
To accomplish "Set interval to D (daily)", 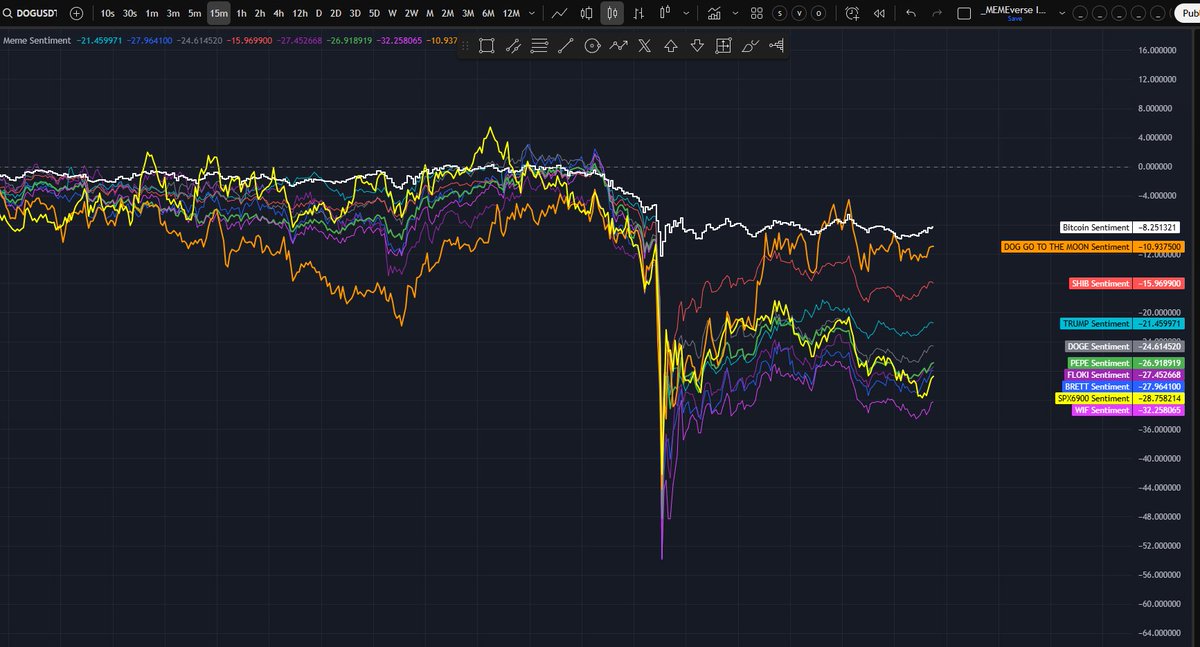I will click(x=319, y=14).
